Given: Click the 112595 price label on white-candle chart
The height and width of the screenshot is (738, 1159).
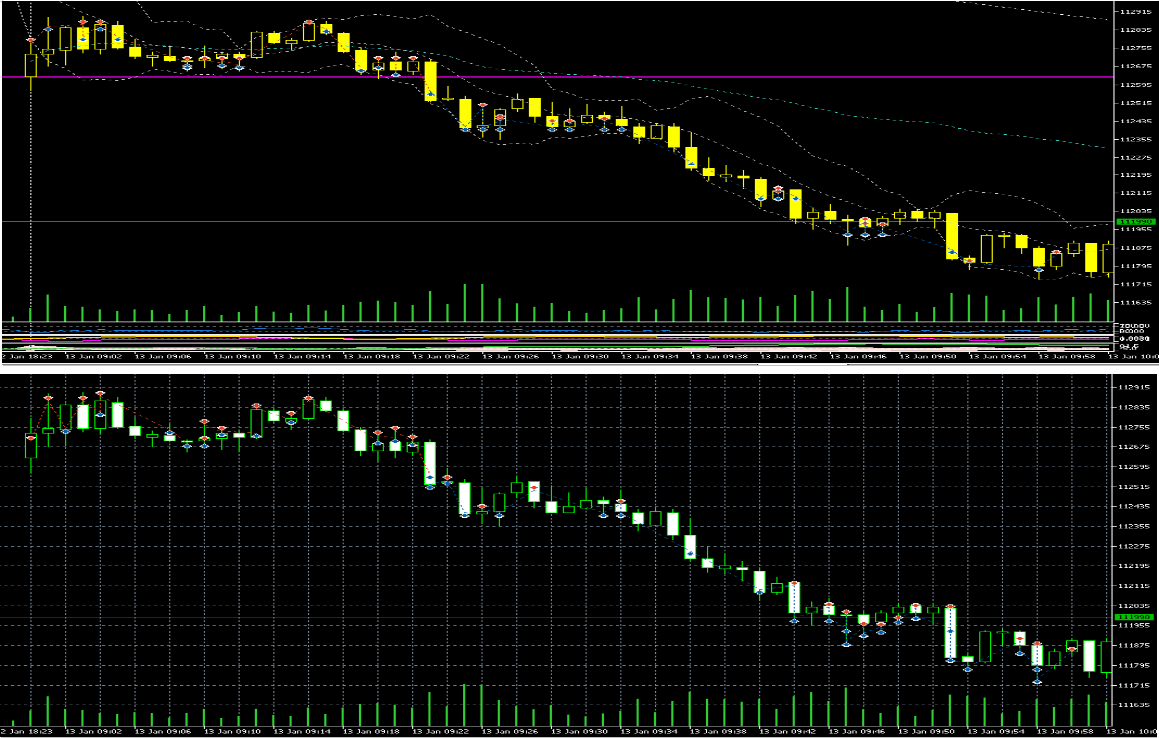Looking at the screenshot, I should click(x=1132, y=467).
